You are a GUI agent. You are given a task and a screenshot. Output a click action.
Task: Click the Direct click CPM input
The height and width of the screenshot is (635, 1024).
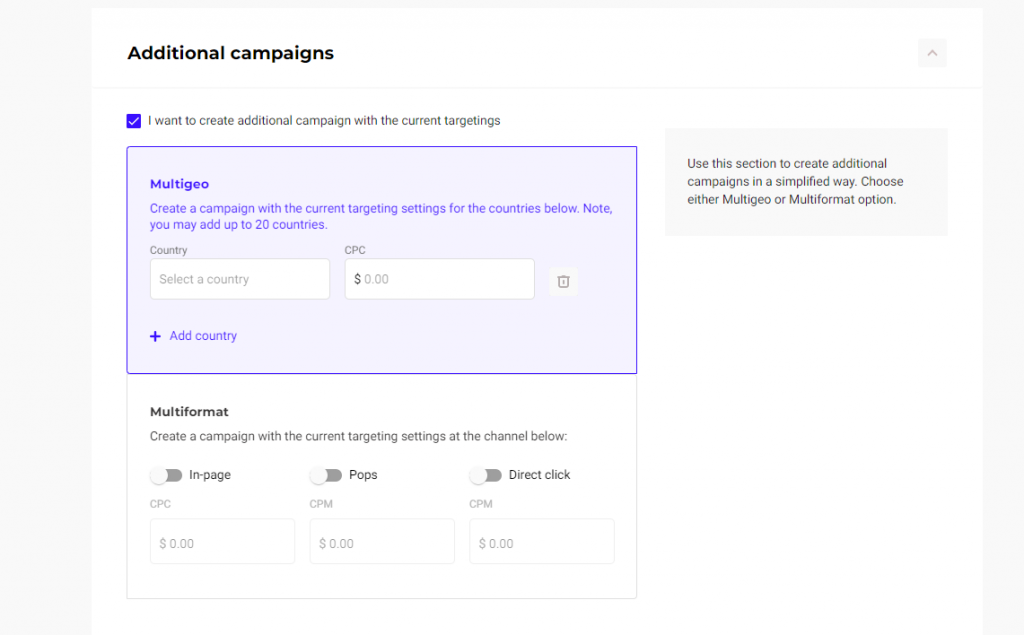(x=541, y=542)
